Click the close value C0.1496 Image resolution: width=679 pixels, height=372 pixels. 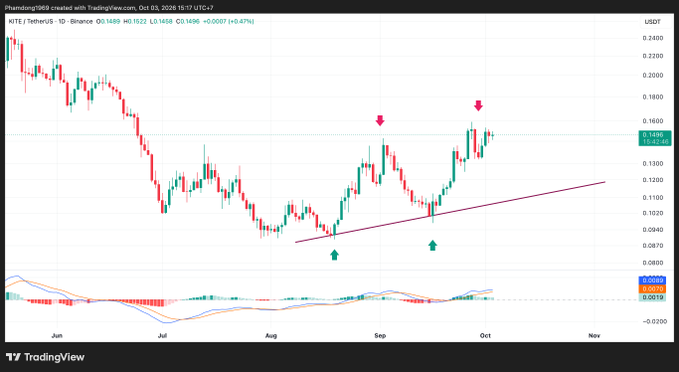point(188,21)
